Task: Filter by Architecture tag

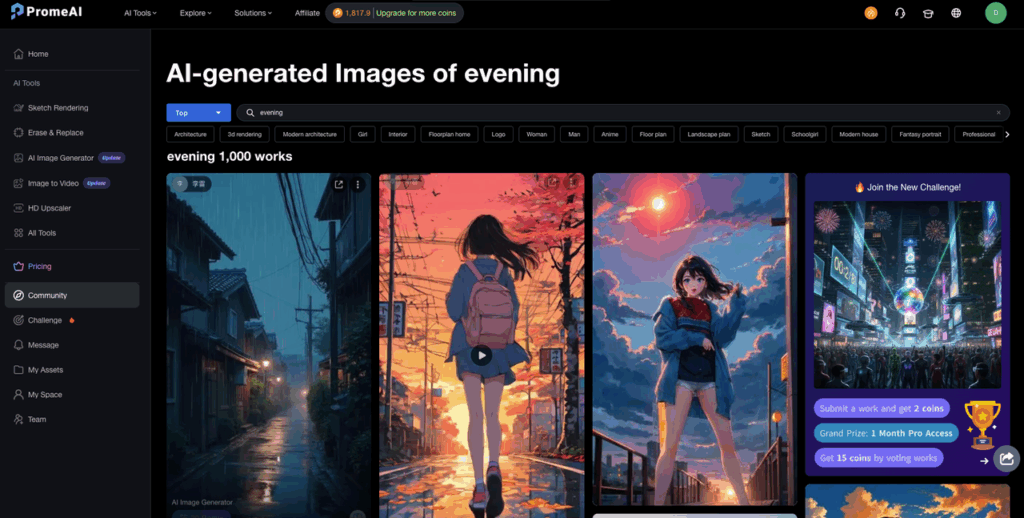Action: pos(191,135)
